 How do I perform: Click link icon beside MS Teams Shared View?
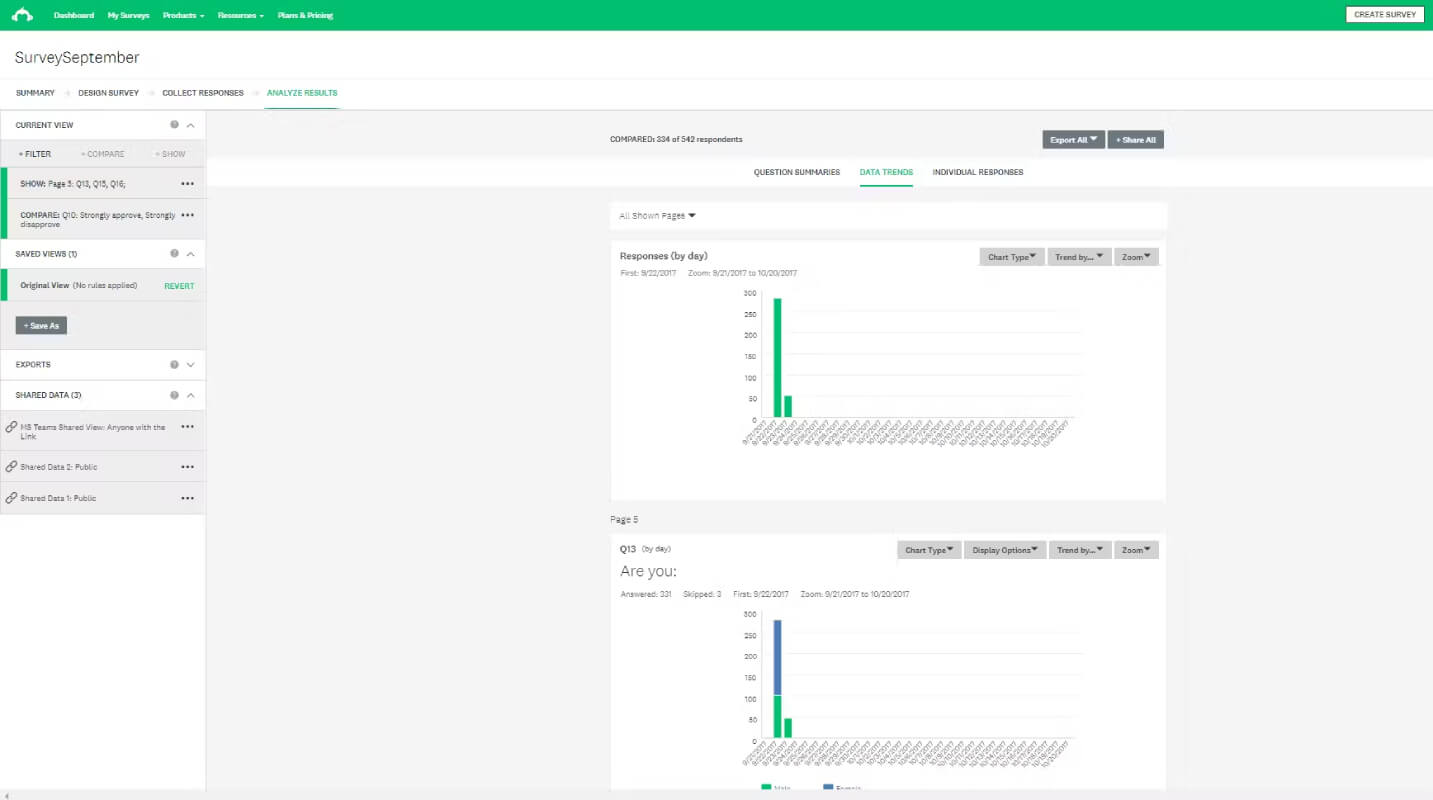coord(11,427)
